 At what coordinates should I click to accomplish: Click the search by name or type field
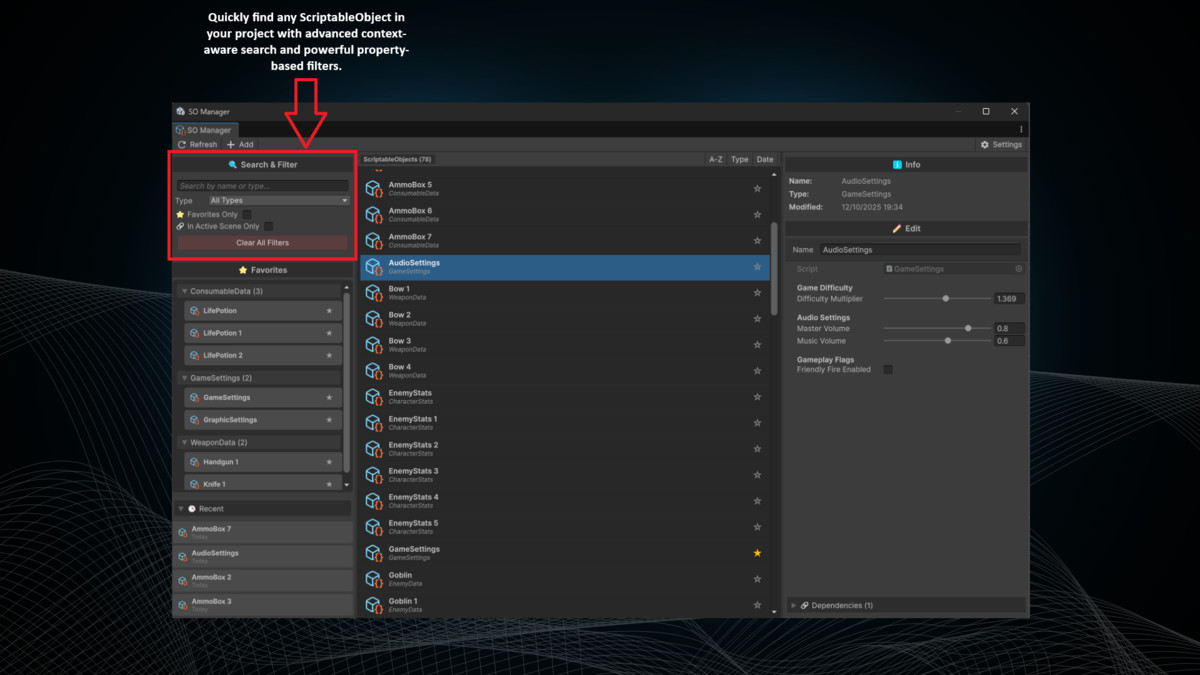[x=262, y=185]
